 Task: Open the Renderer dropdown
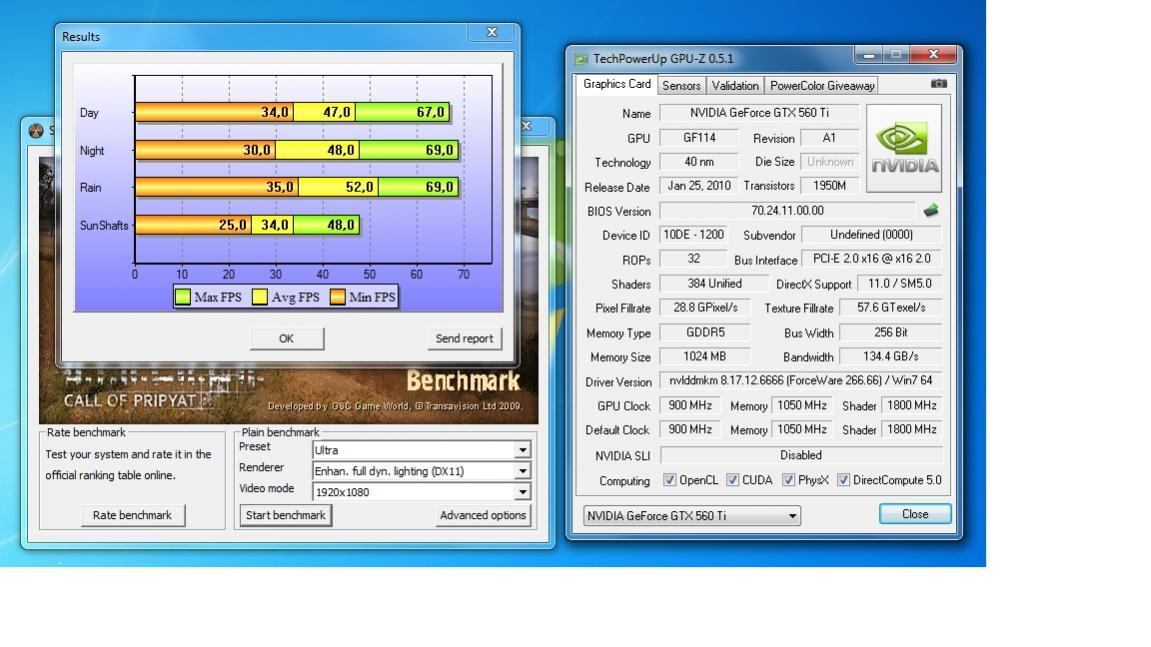click(421, 471)
